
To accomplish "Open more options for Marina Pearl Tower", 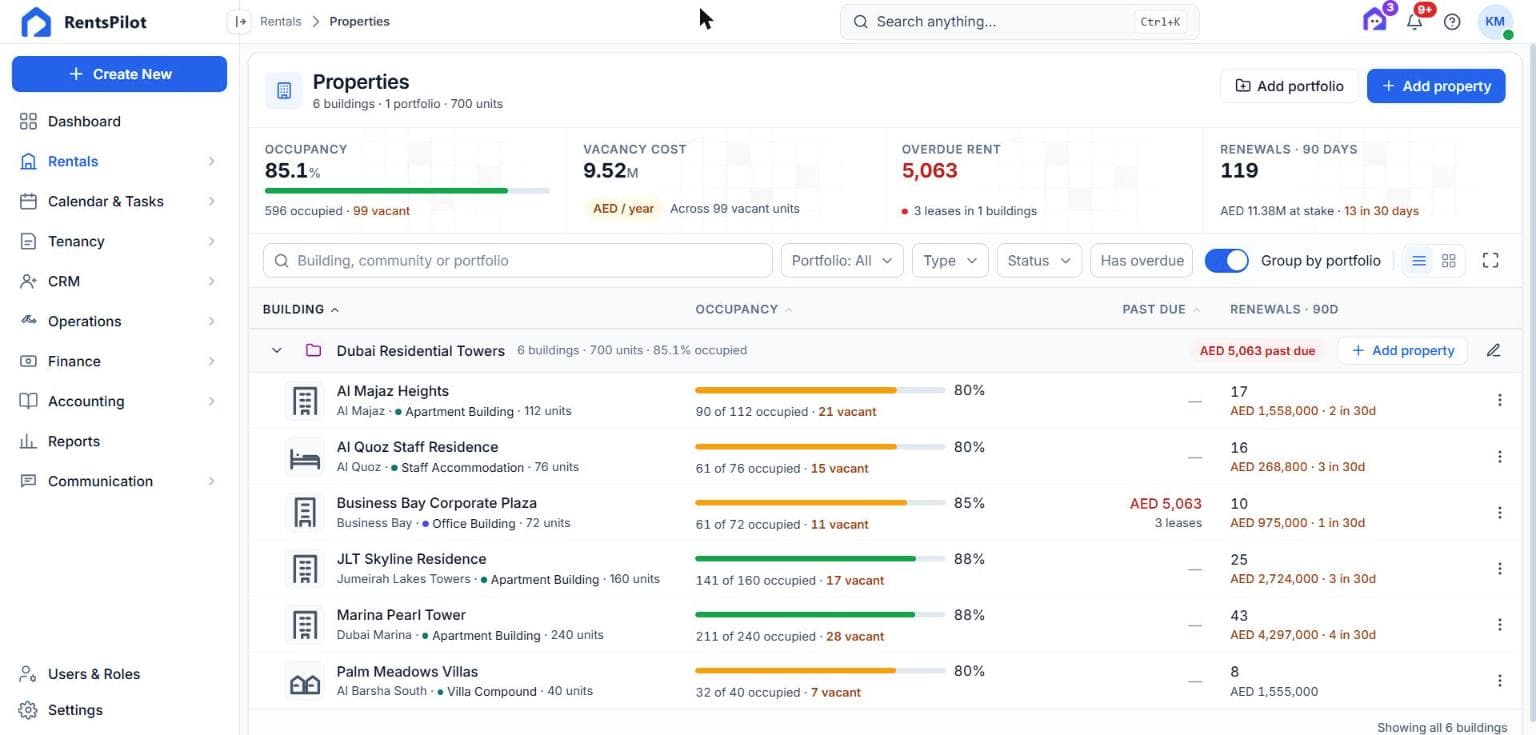I will (x=1499, y=624).
